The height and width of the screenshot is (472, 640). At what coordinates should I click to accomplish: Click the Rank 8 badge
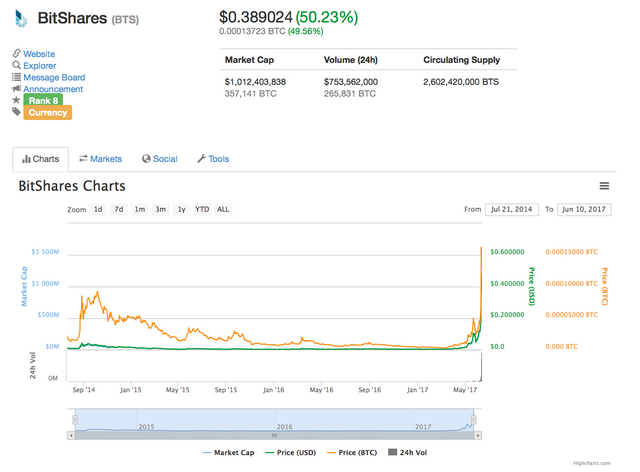tap(43, 100)
